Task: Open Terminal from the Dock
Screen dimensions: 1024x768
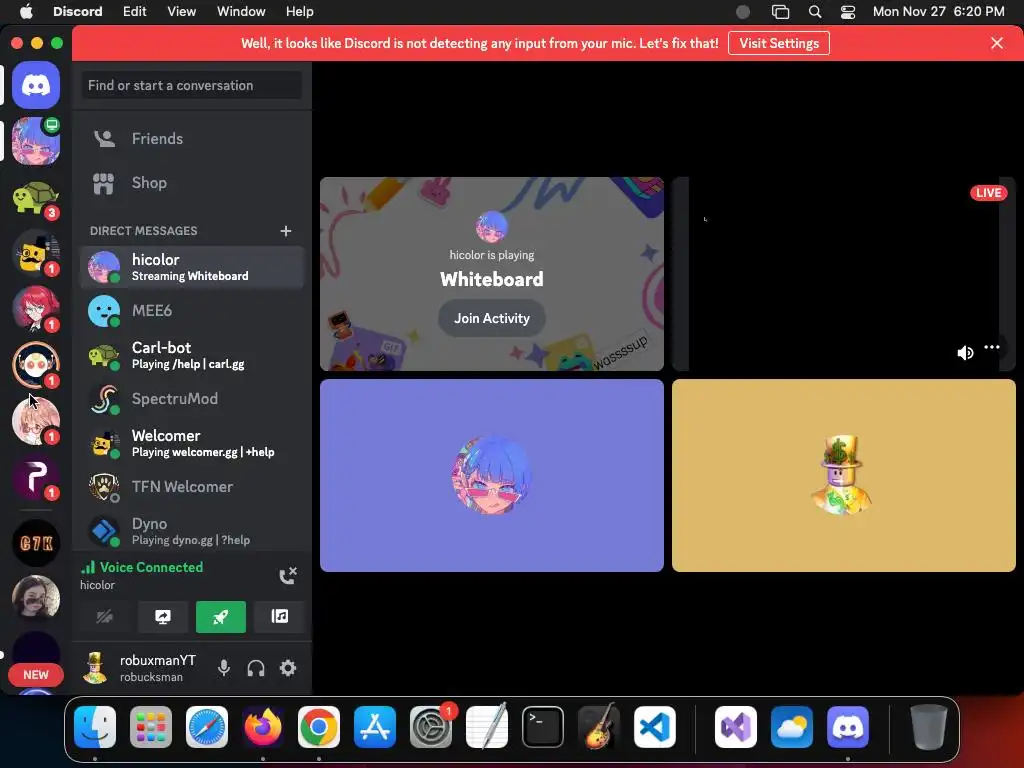Action: [543, 726]
